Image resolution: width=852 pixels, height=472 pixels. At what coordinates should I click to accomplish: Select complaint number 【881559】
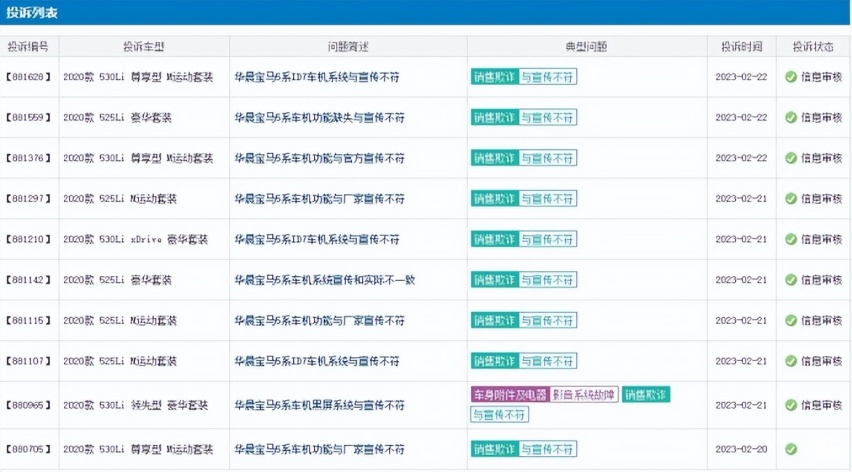[x=28, y=117]
